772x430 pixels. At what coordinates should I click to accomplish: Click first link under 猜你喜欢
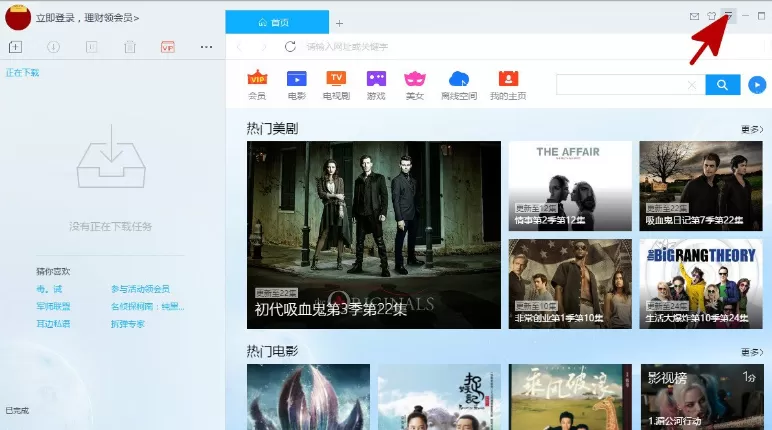point(49,289)
